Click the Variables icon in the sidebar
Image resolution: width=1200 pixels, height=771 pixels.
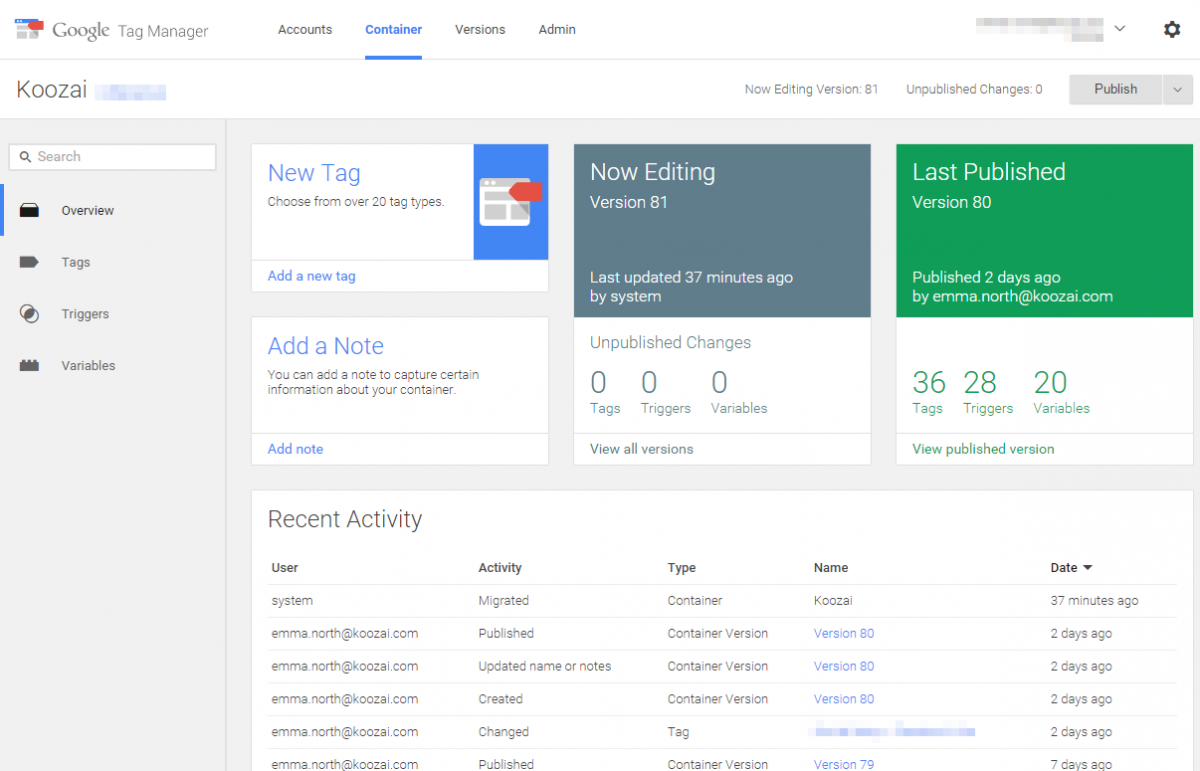31,365
